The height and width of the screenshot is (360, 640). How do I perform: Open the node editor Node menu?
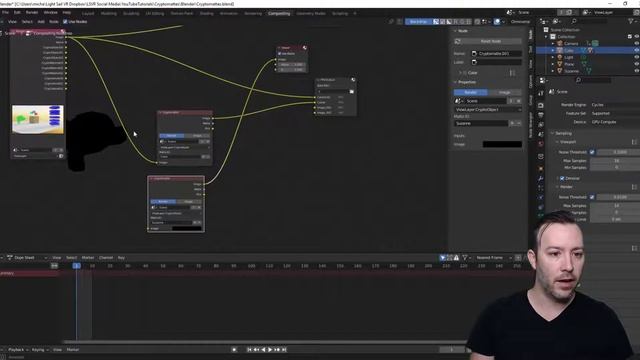tap(53, 22)
